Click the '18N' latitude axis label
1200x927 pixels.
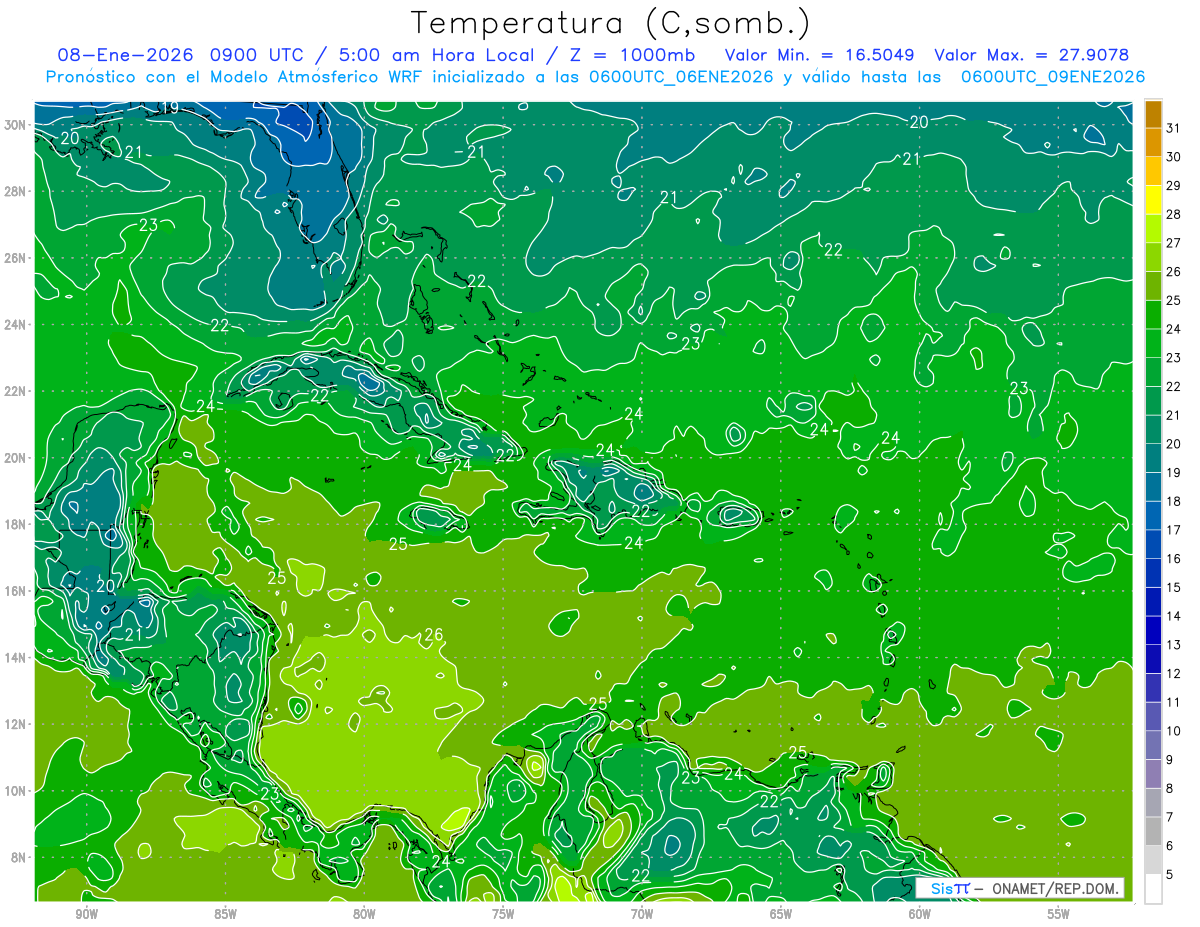(x=16, y=524)
